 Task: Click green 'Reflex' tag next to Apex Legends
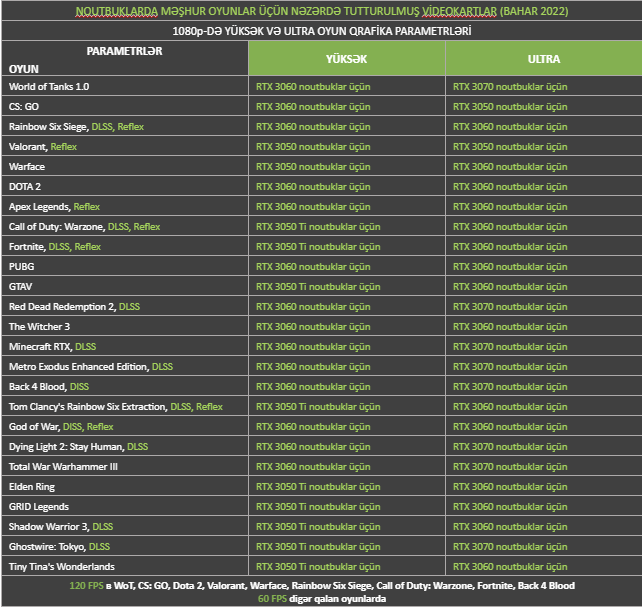click(x=87, y=207)
